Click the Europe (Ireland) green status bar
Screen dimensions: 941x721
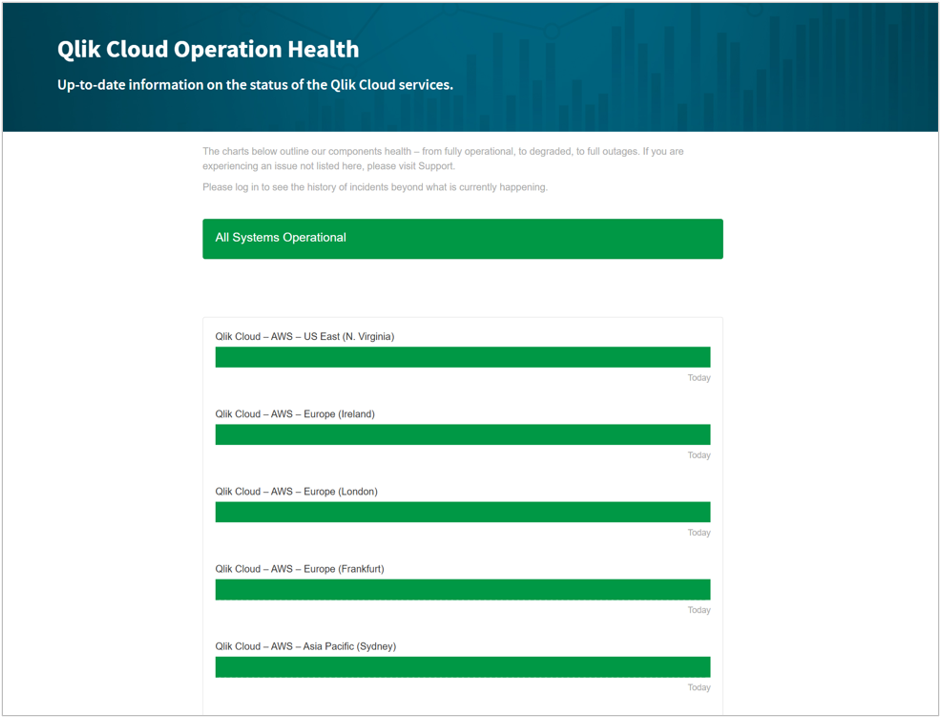(462, 434)
